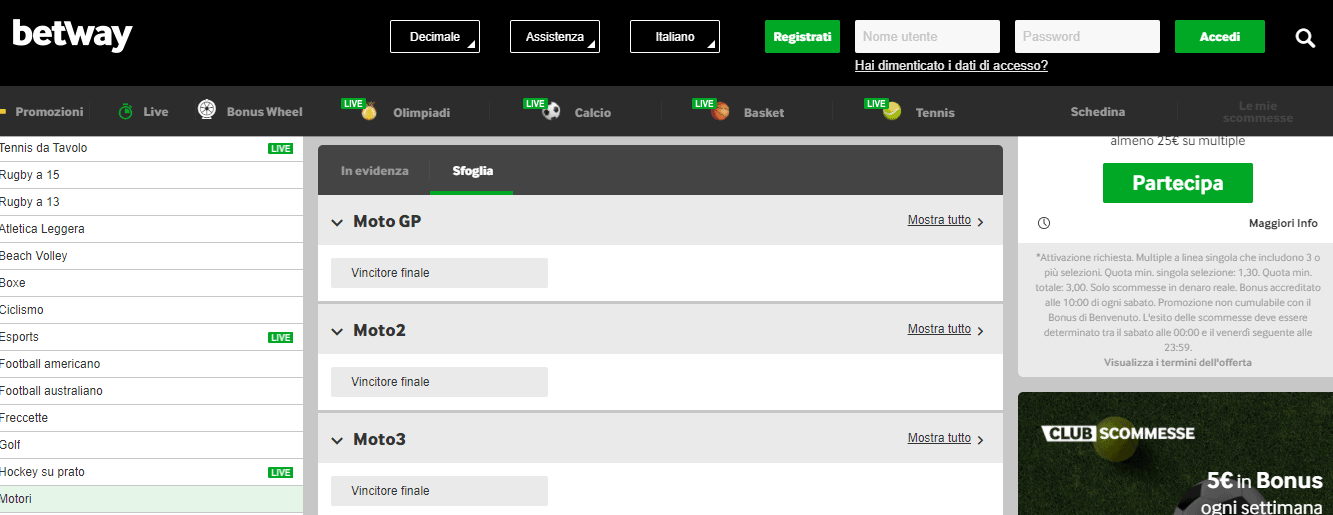Screen dimensions: 1333x515
Task: Open Maggiori Info link
Action: pyautogui.click(x=1283, y=223)
